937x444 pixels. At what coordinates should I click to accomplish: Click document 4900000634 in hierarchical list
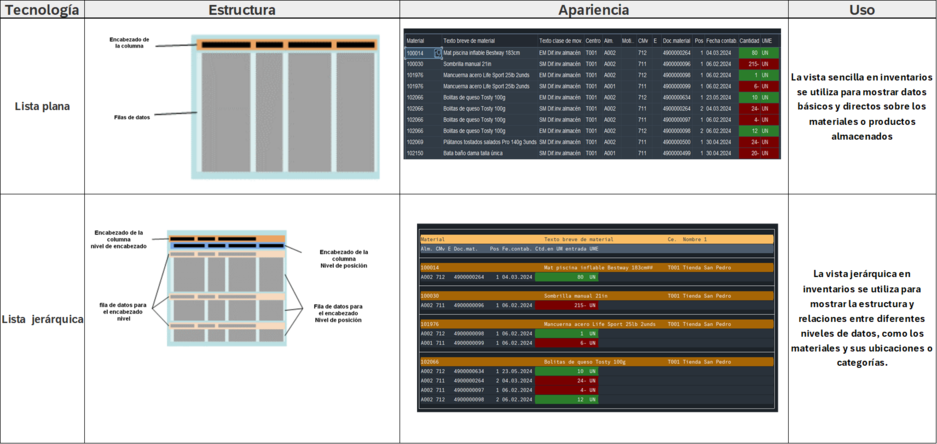coord(470,371)
